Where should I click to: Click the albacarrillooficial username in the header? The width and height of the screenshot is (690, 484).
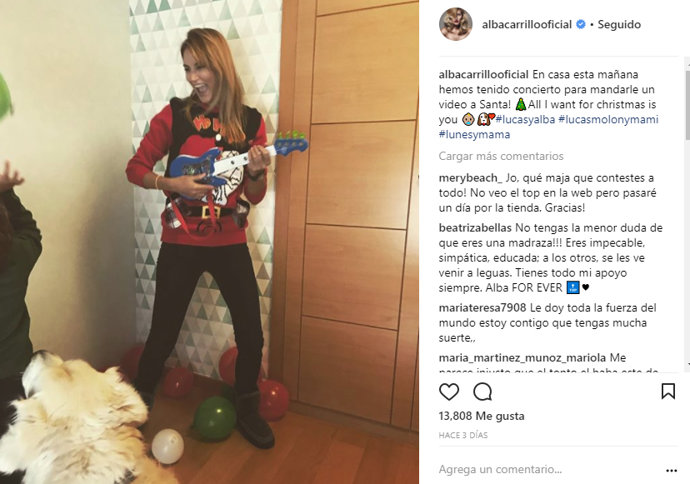[x=527, y=25]
